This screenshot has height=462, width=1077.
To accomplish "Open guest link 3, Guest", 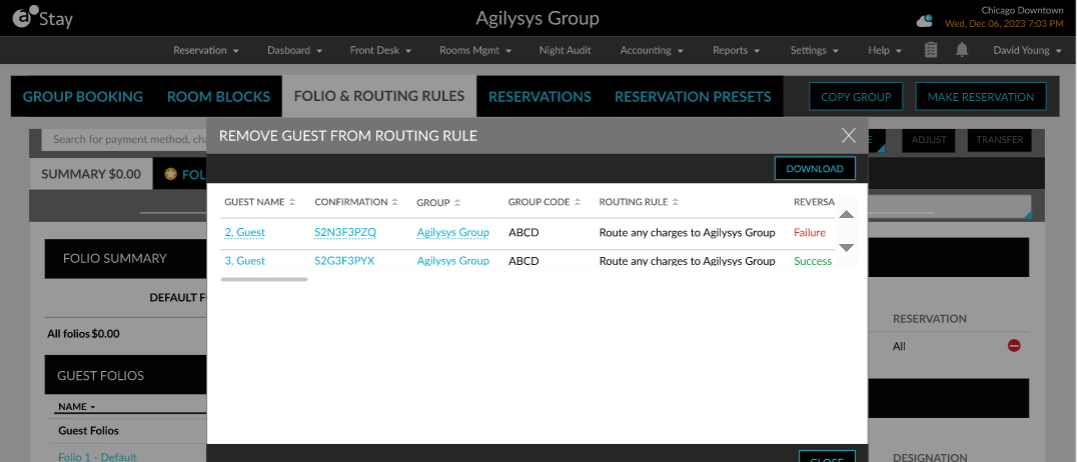I will point(245,261).
